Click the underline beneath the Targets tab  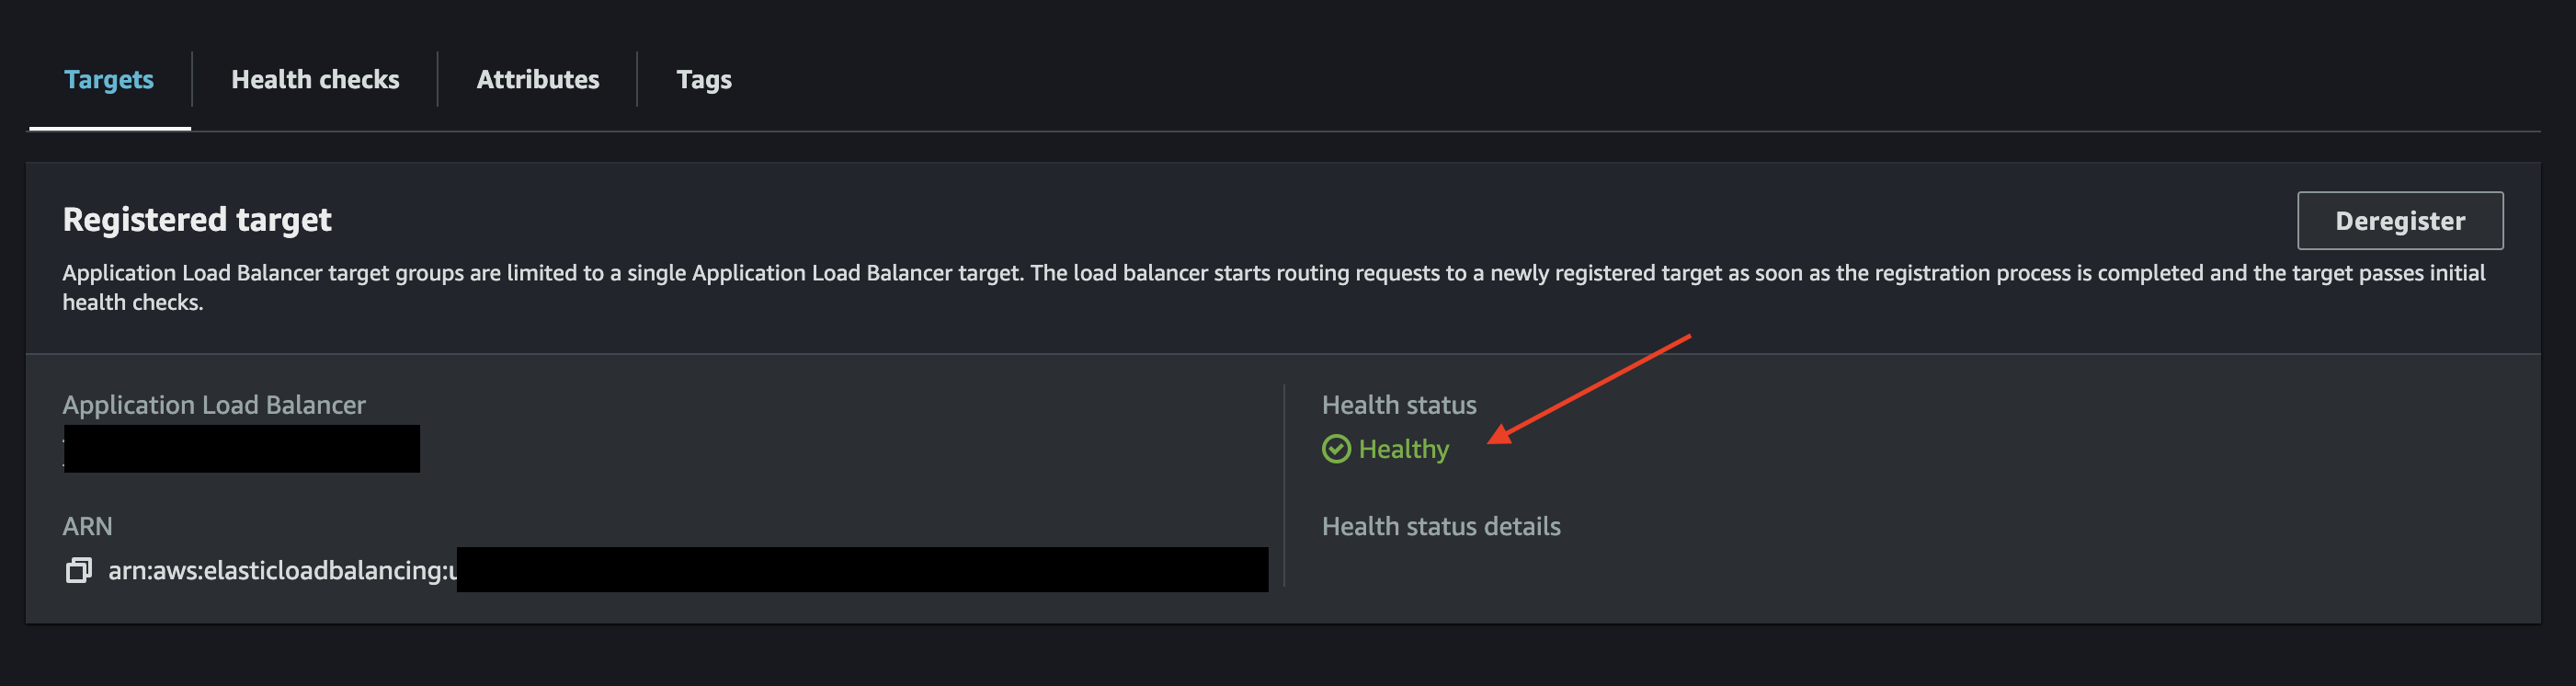(109, 128)
